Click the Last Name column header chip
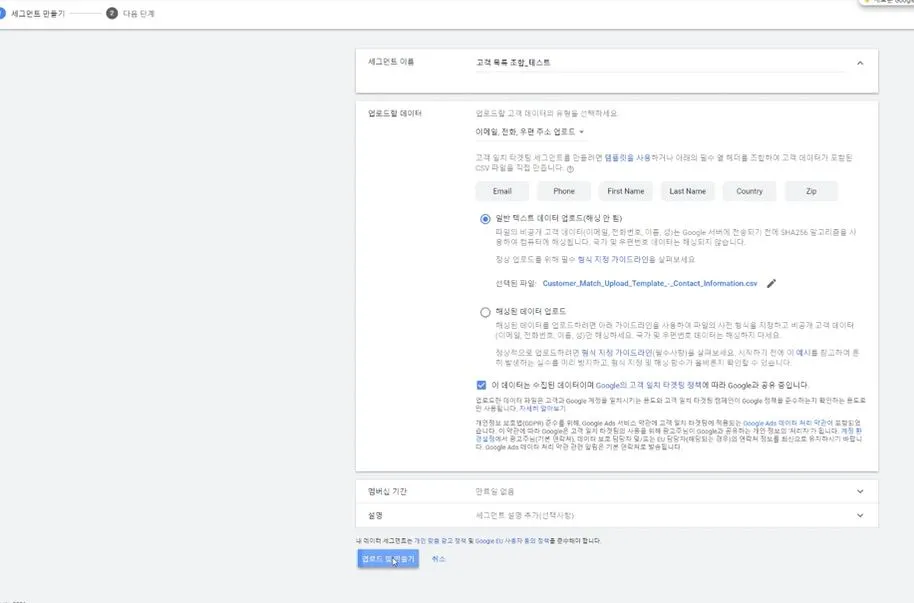The image size is (914, 603). coord(687,190)
